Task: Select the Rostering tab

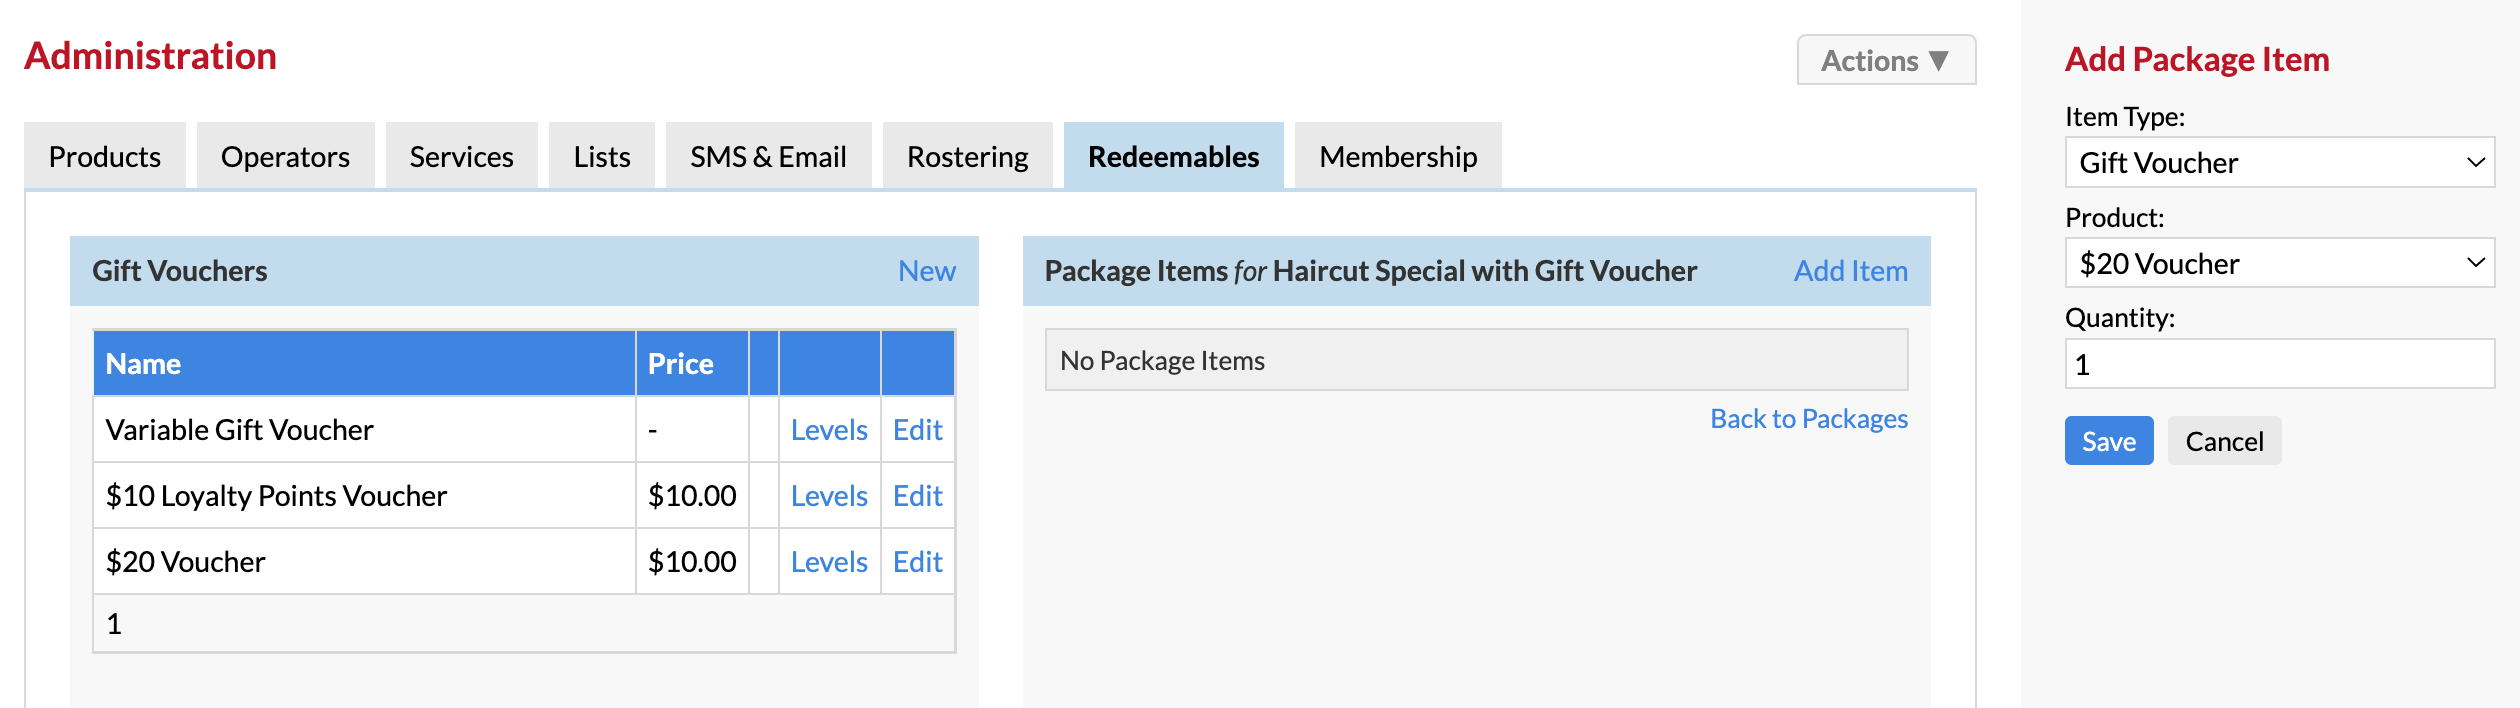Action: click(967, 156)
